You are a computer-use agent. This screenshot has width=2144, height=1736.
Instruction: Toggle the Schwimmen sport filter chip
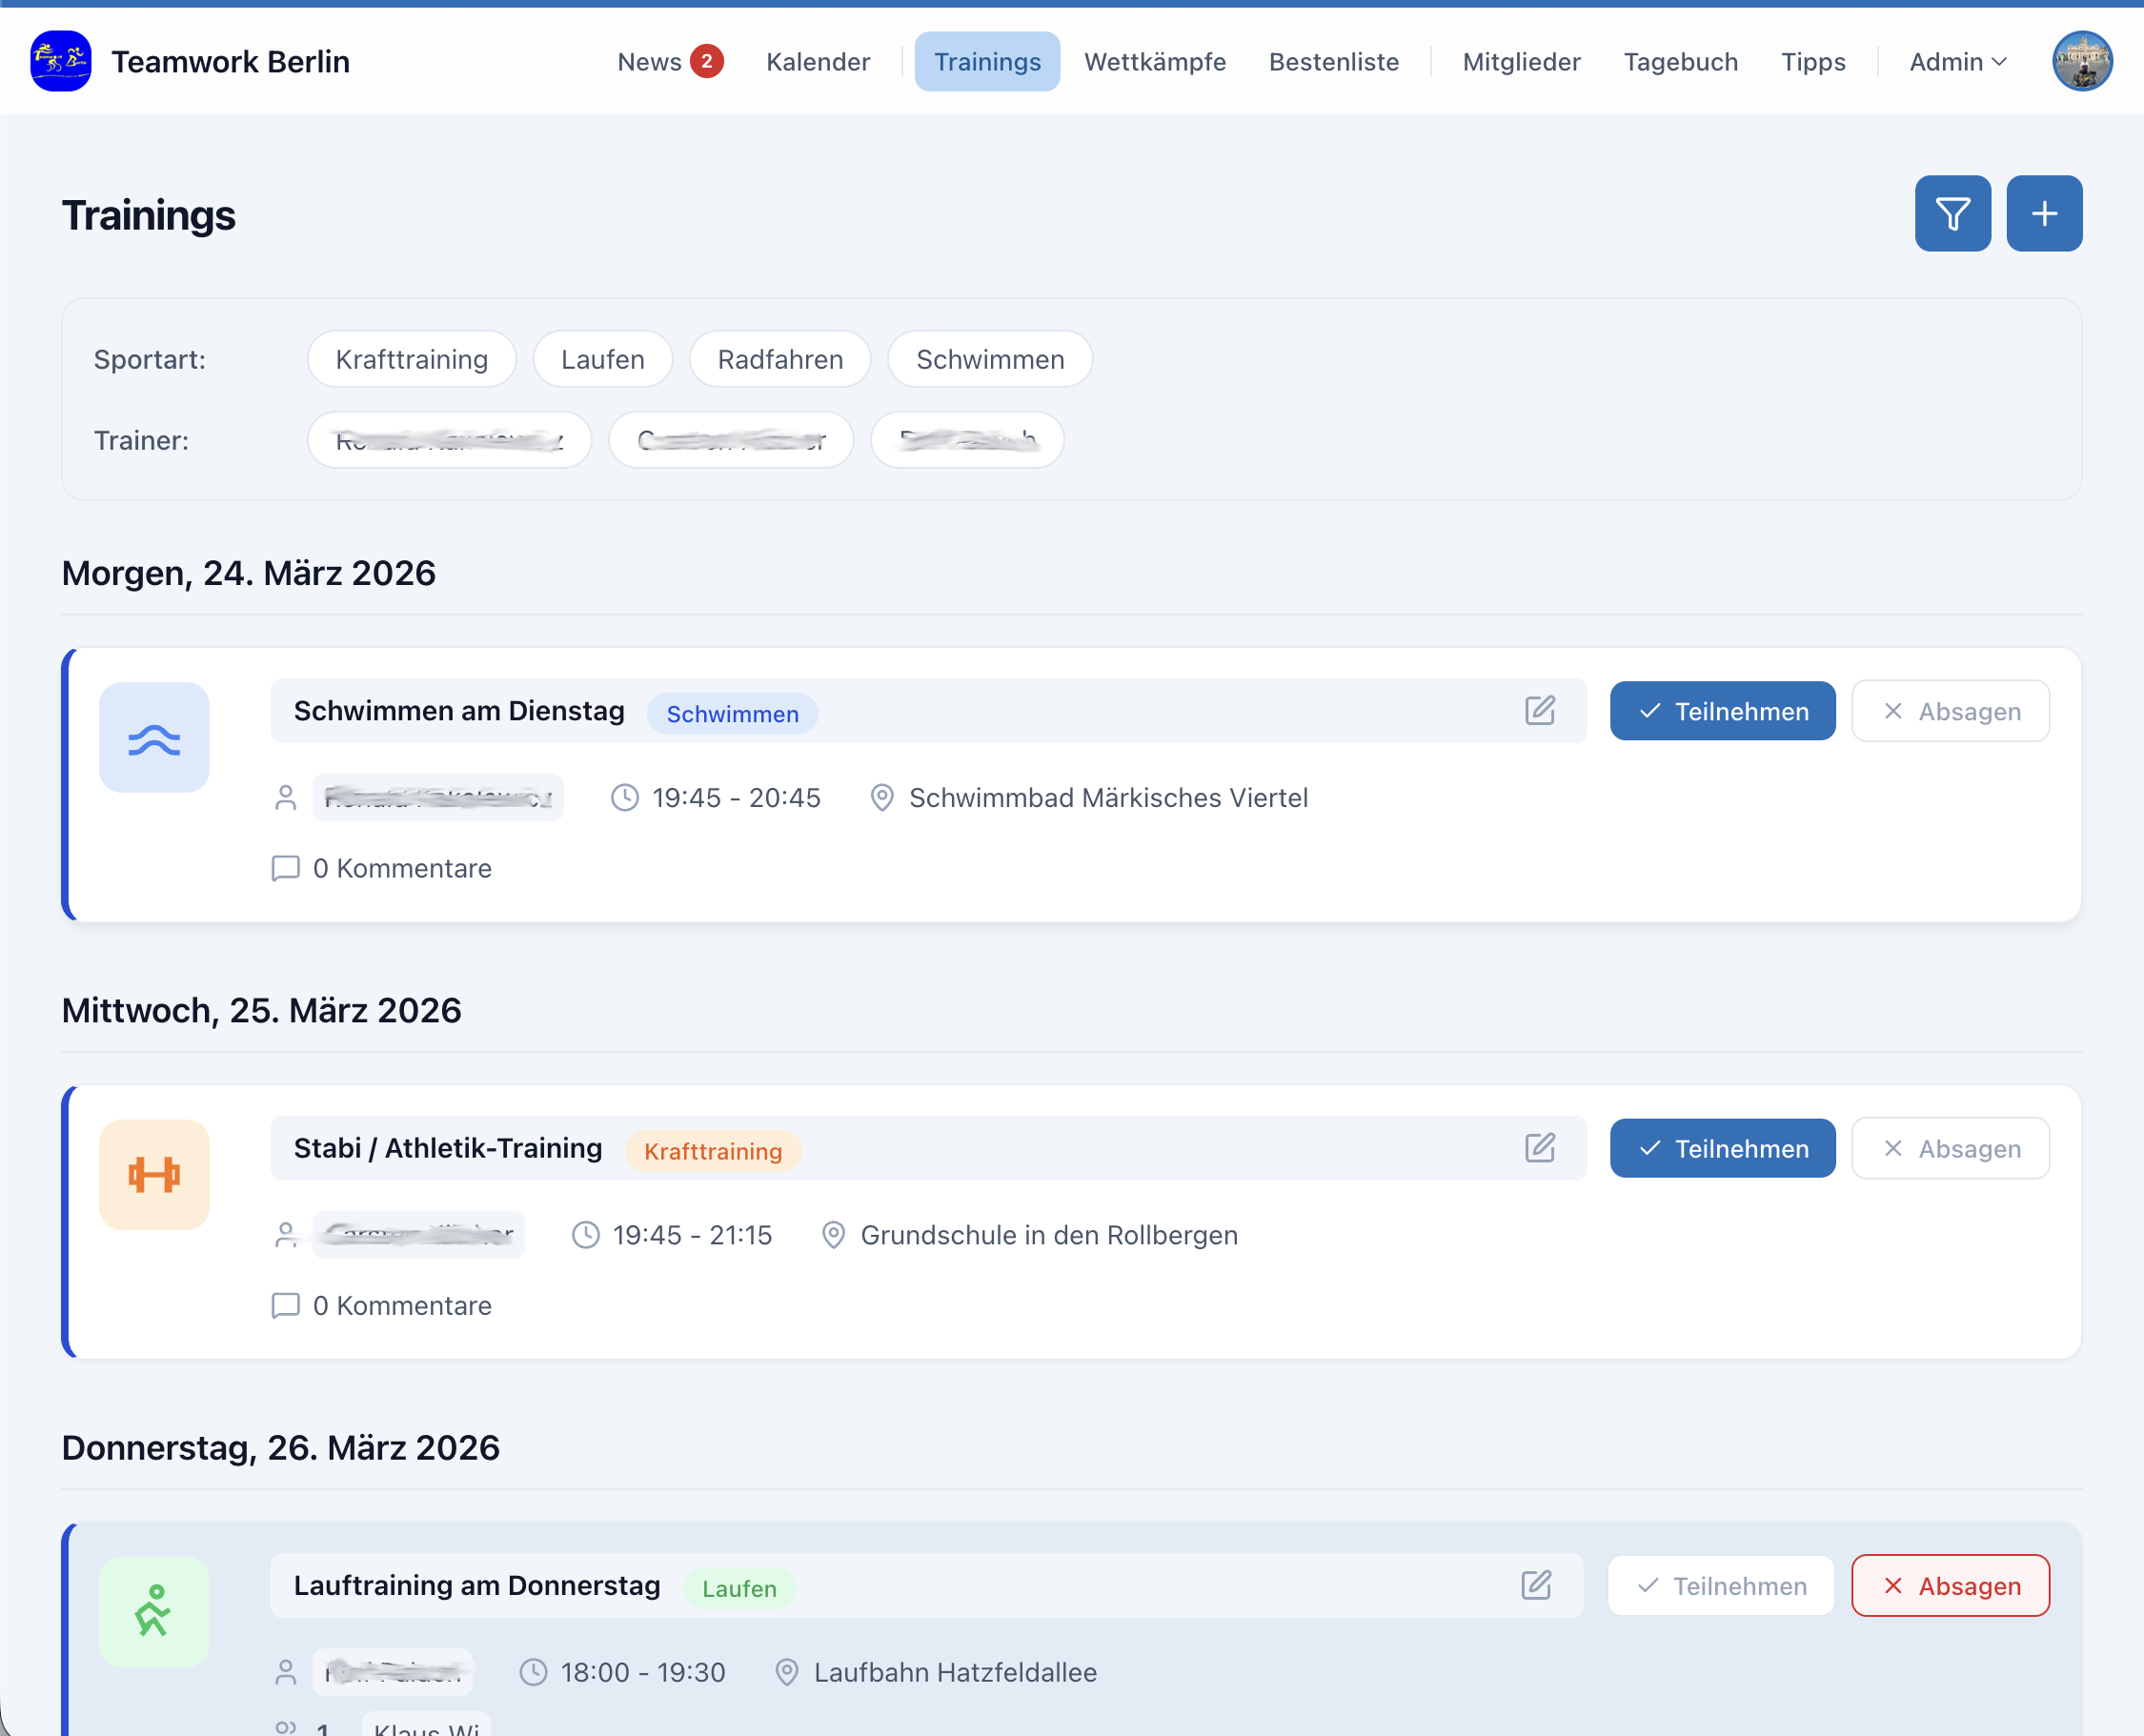tap(989, 359)
